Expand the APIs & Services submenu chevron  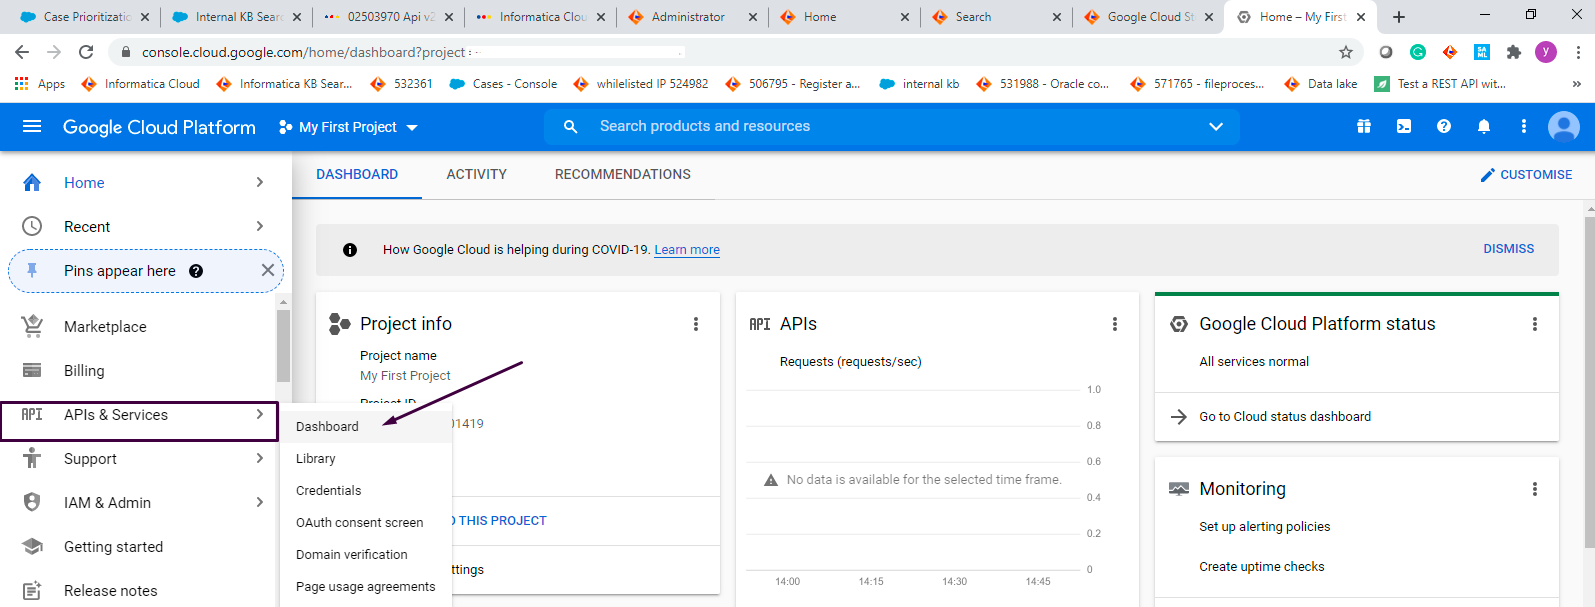point(260,414)
